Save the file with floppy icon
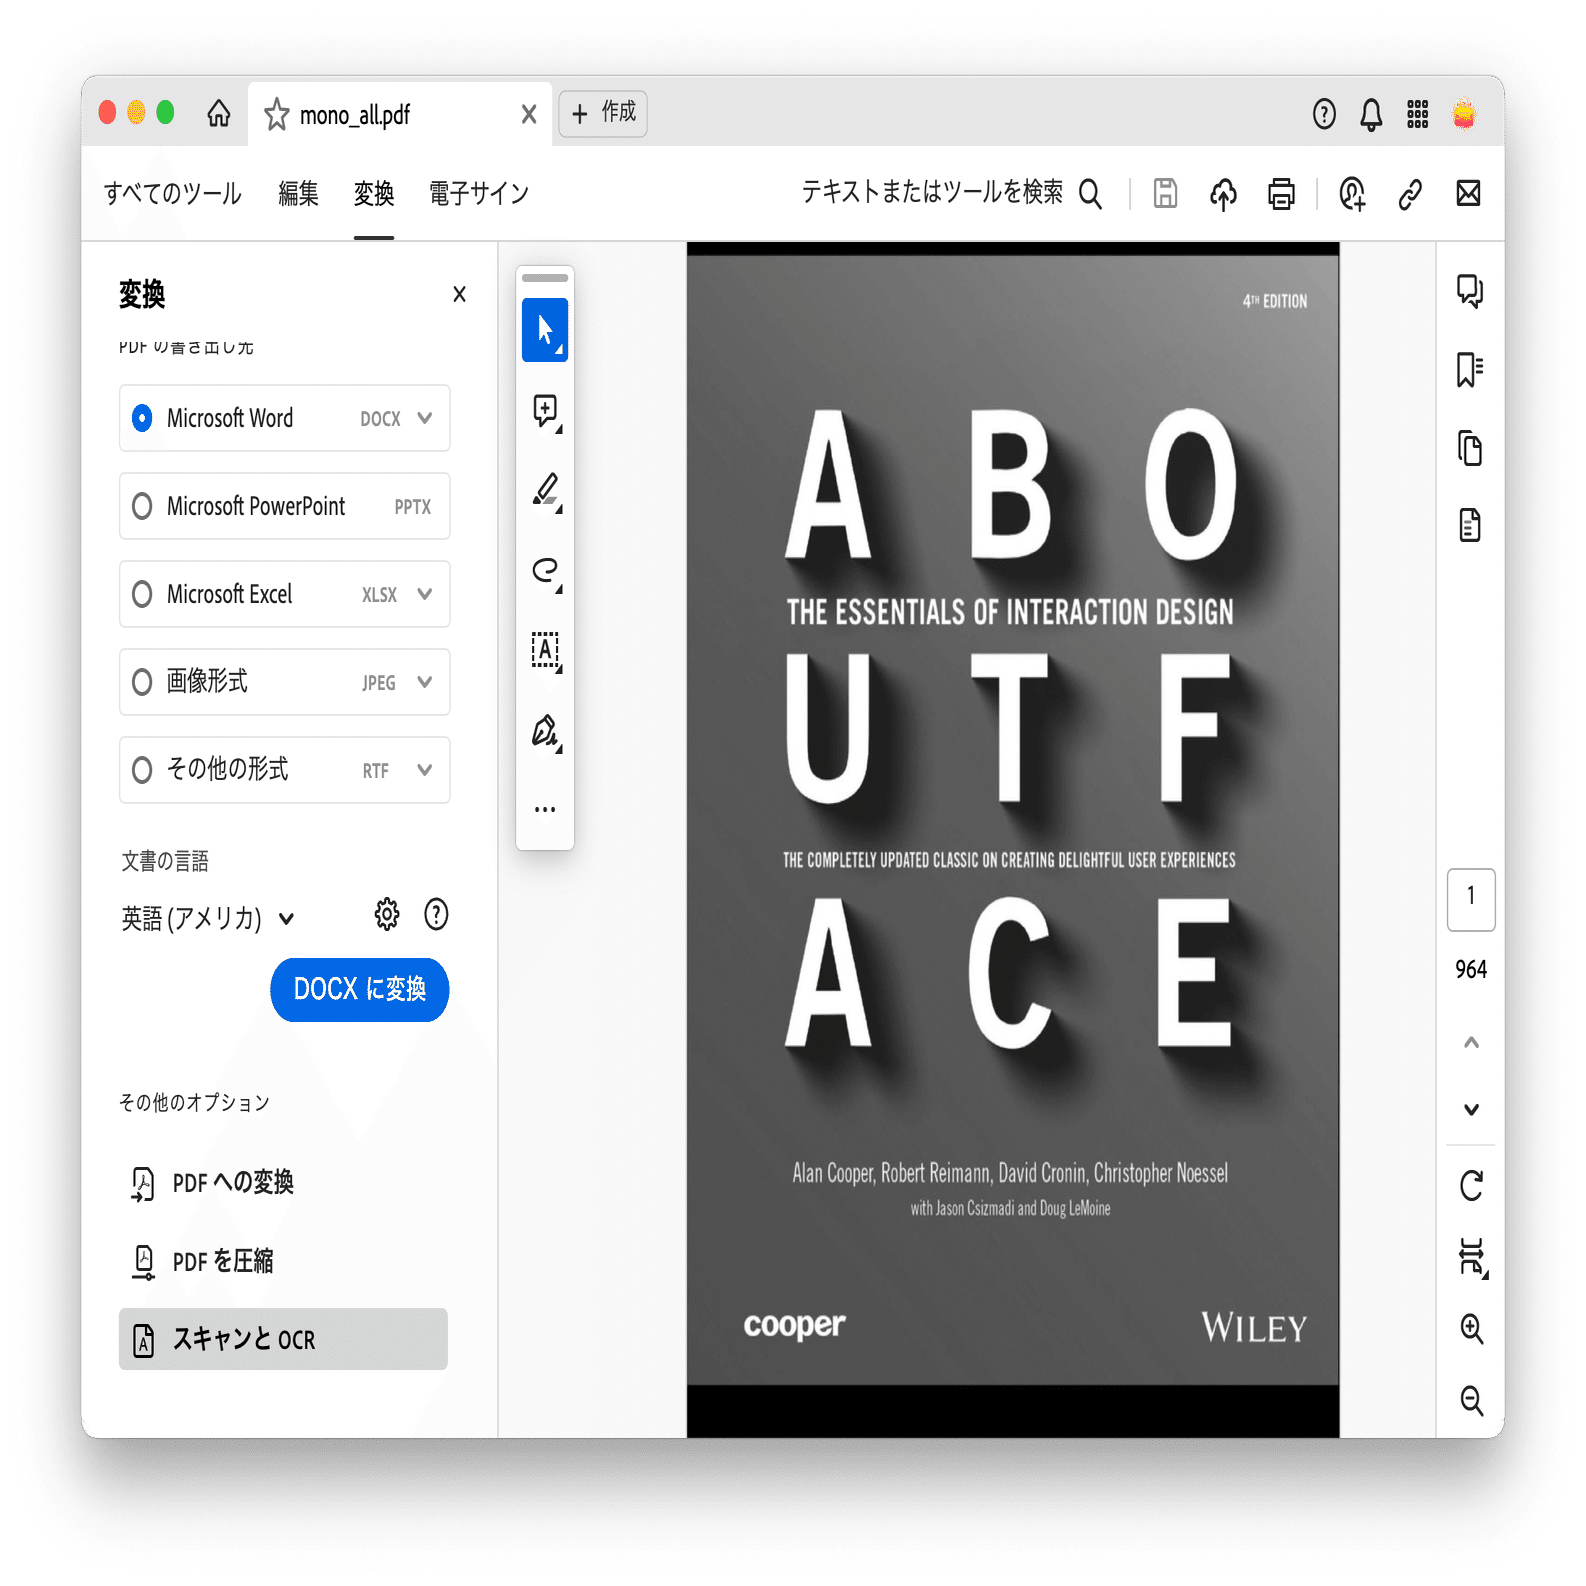This screenshot has width=1586, height=1586. pyautogui.click(x=1165, y=193)
